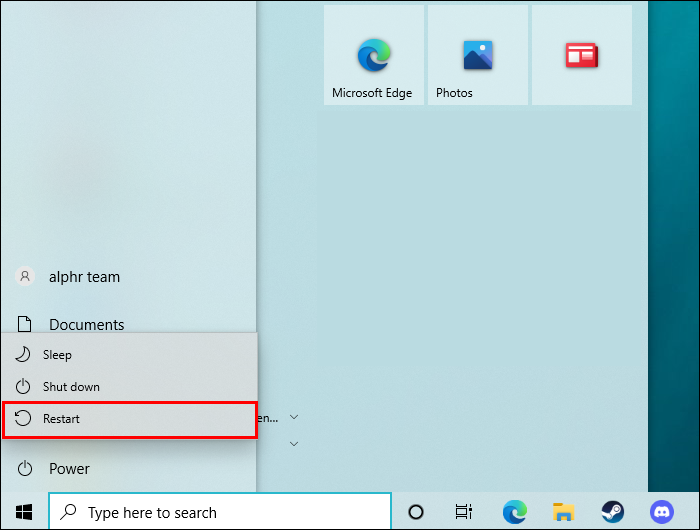Expand the upper chevron in app list
Viewport: 700px width, 530px height.
click(x=294, y=417)
